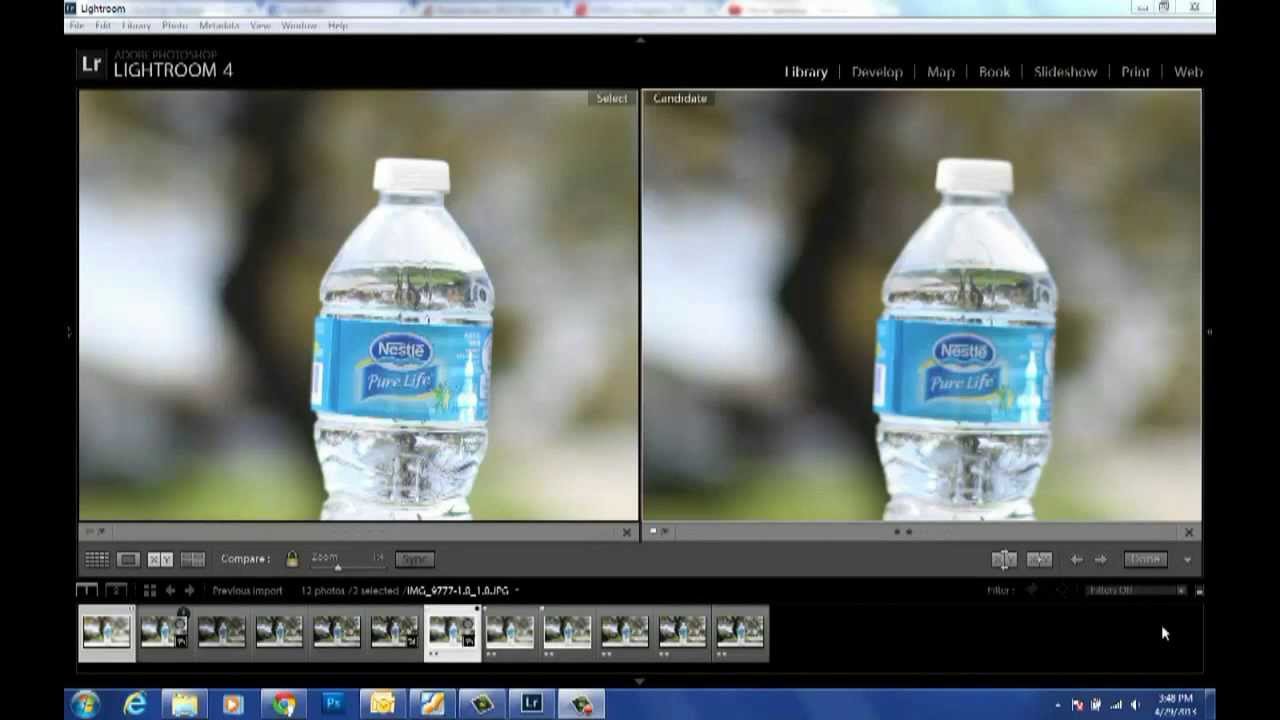This screenshot has width=1280, height=720.
Task: Show filmstrip source in Grid view icon
Action: point(150,591)
